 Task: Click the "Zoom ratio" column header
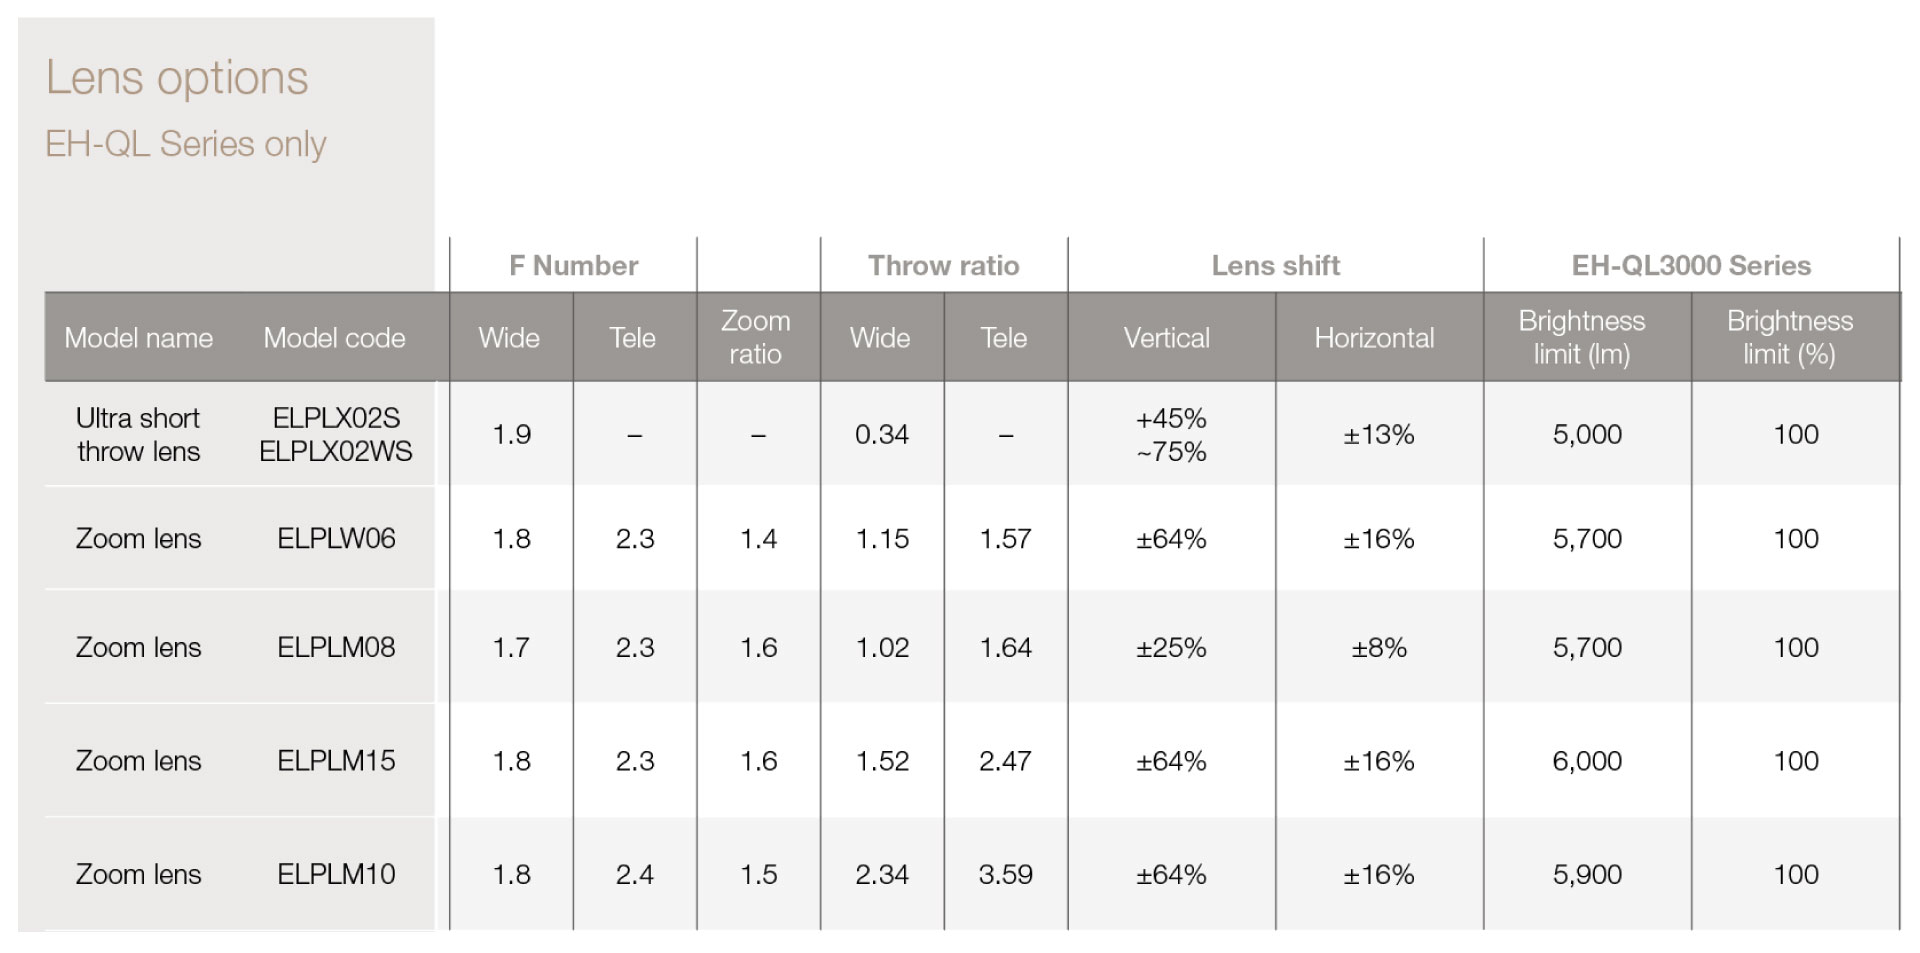[756, 337]
